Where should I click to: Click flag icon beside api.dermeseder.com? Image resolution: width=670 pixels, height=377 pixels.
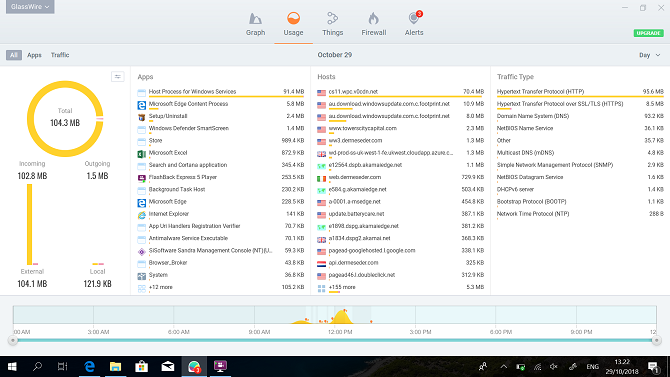(321, 264)
